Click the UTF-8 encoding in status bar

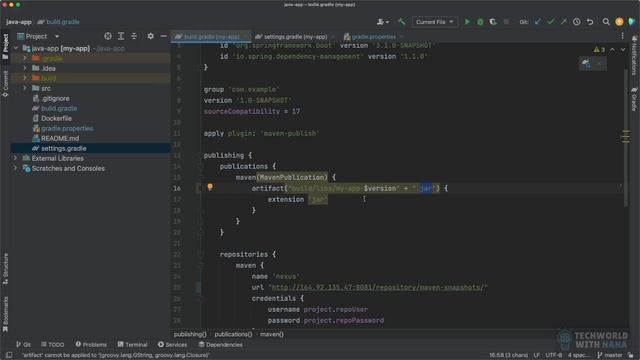tap(553, 355)
